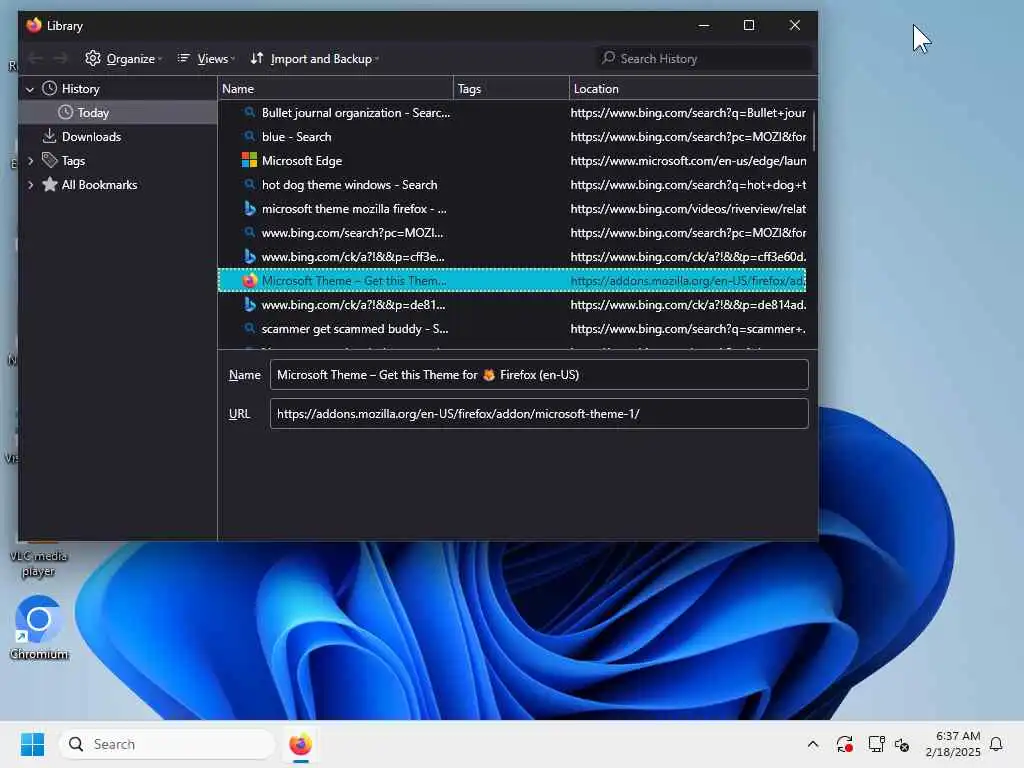Show hidden tray icons chevron
The width and height of the screenshot is (1024, 768).
coord(813,744)
